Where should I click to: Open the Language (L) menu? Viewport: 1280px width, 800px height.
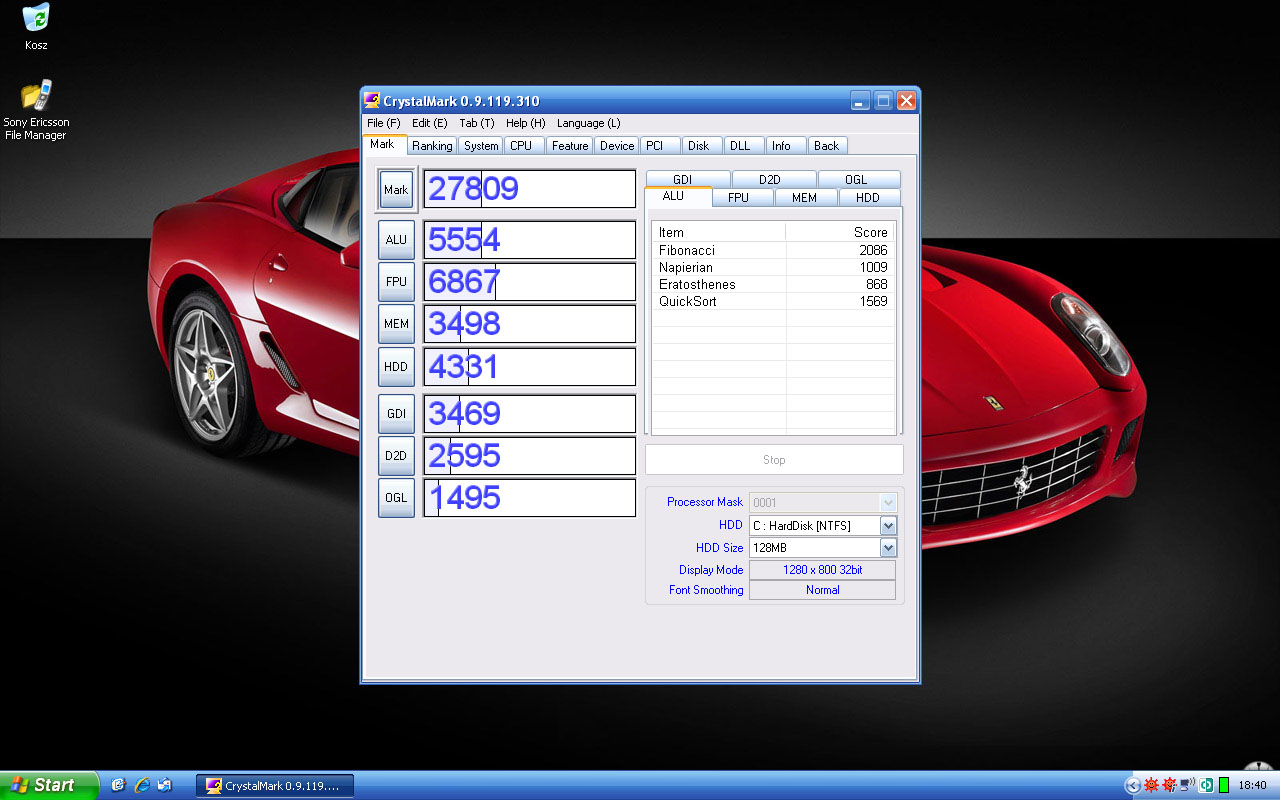click(588, 123)
